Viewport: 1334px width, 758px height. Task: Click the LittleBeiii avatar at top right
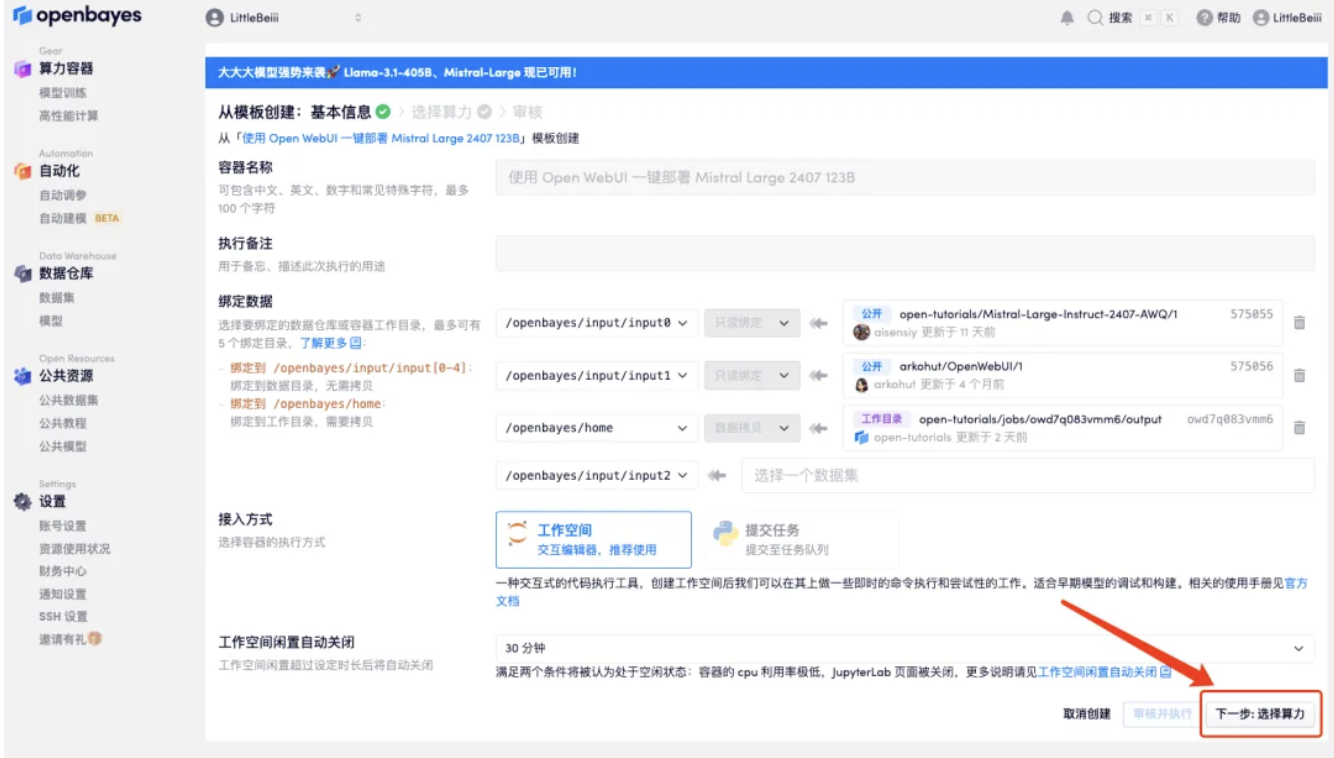click(1261, 18)
